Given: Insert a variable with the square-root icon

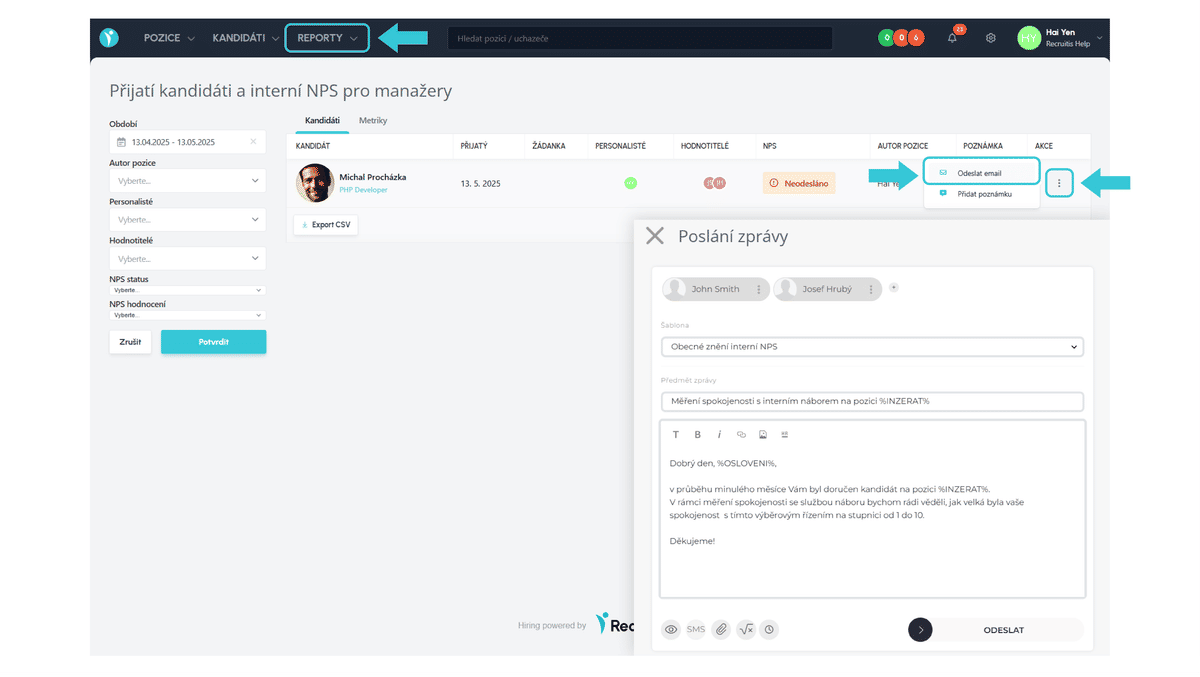Looking at the screenshot, I should 745,630.
